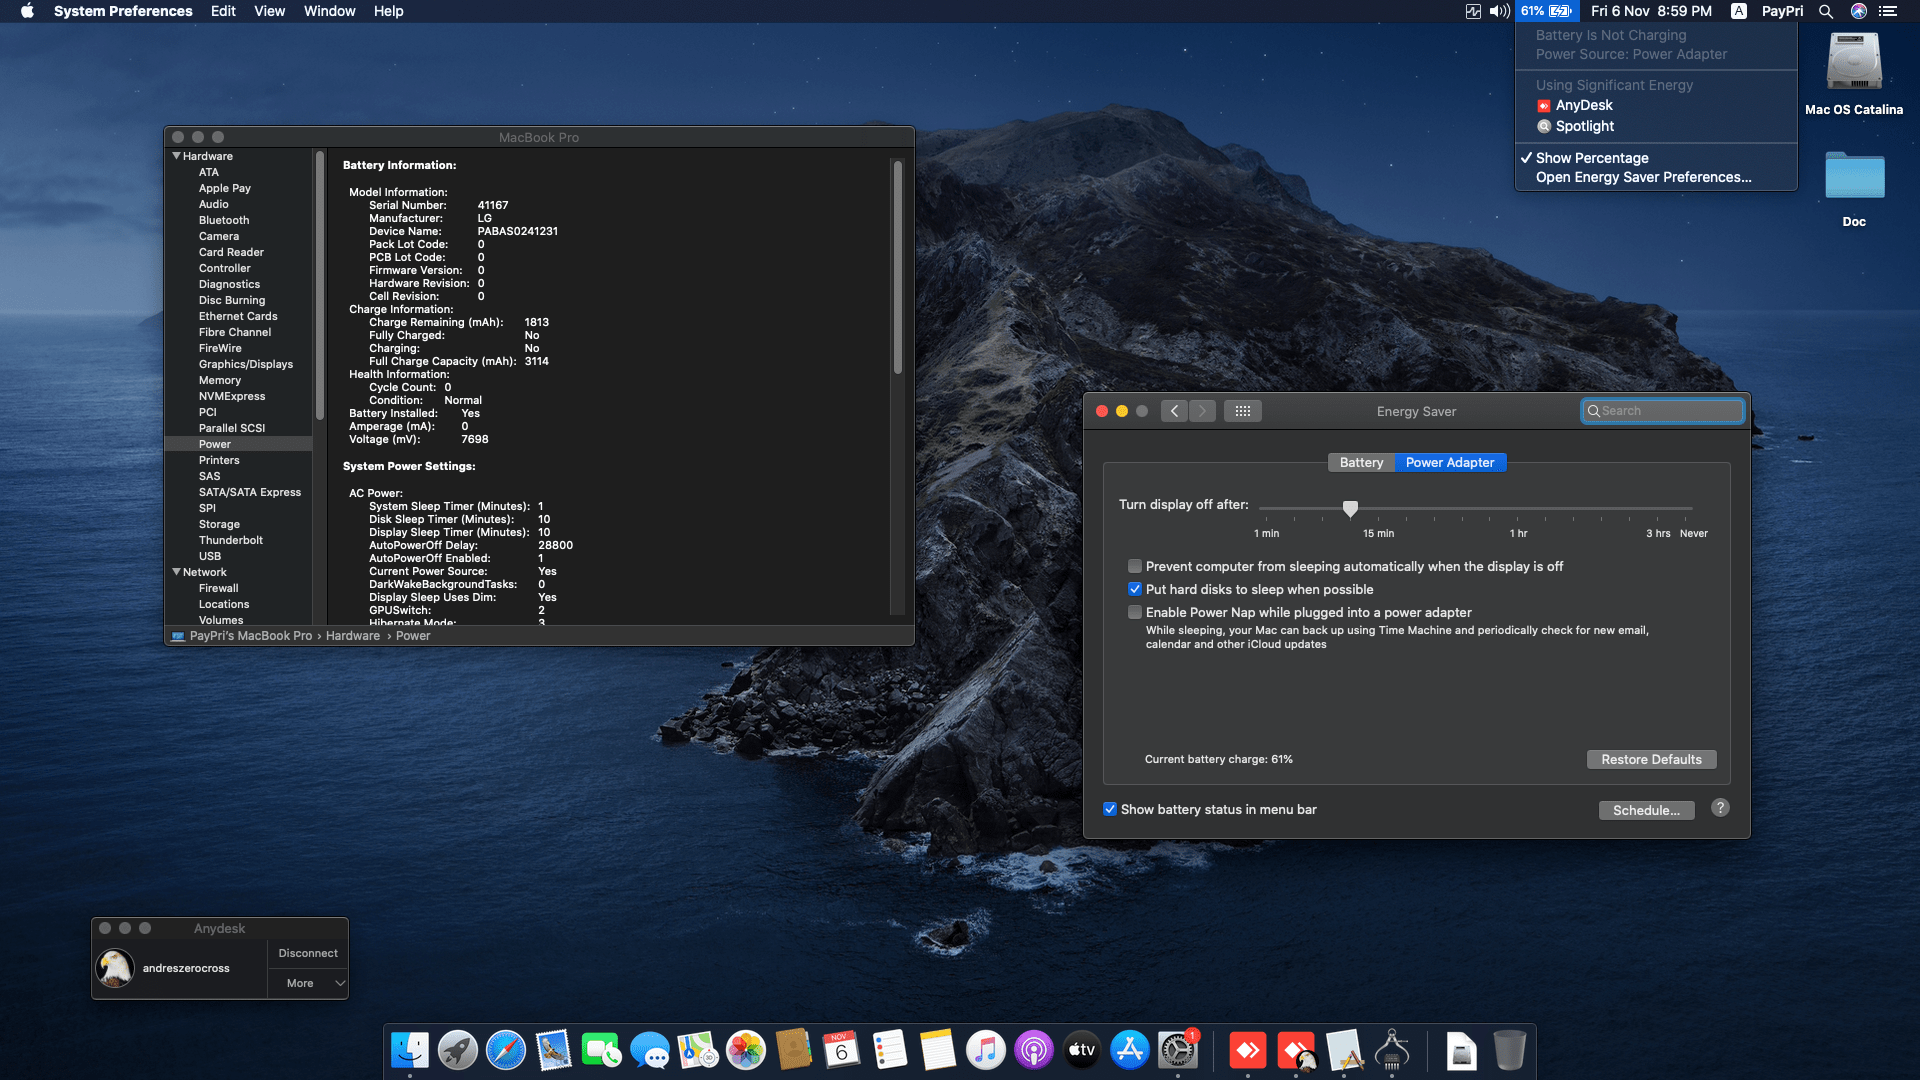Switch to the Battery tab
This screenshot has width=1920, height=1080.
[x=1361, y=462]
